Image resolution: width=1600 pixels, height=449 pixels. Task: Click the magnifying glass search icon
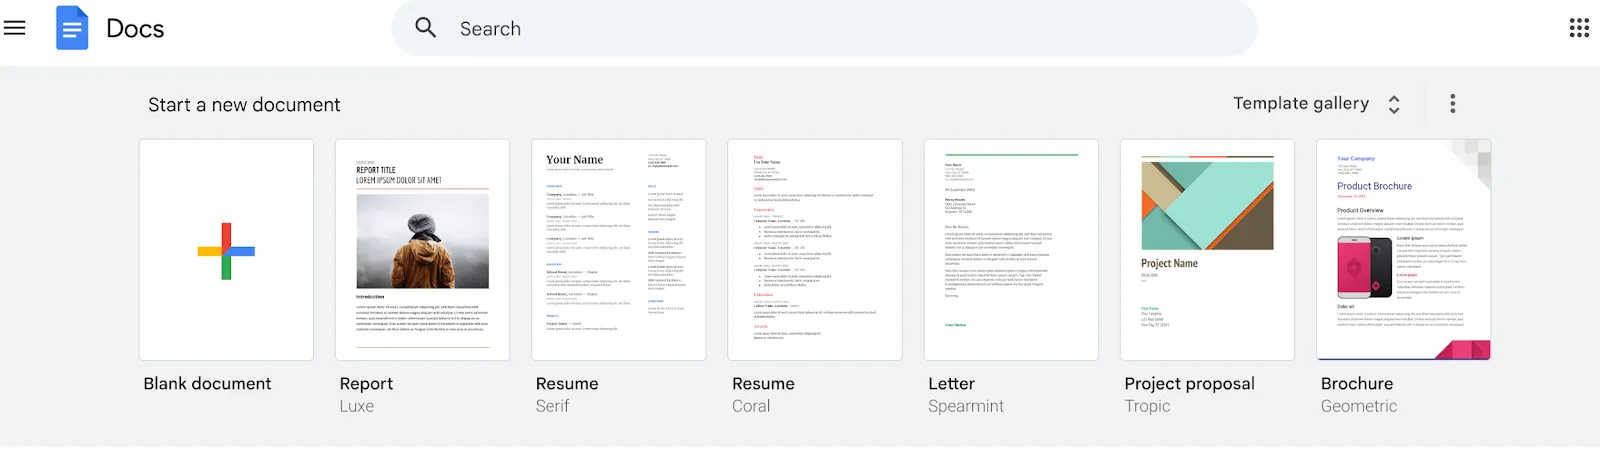click(426, 28)
